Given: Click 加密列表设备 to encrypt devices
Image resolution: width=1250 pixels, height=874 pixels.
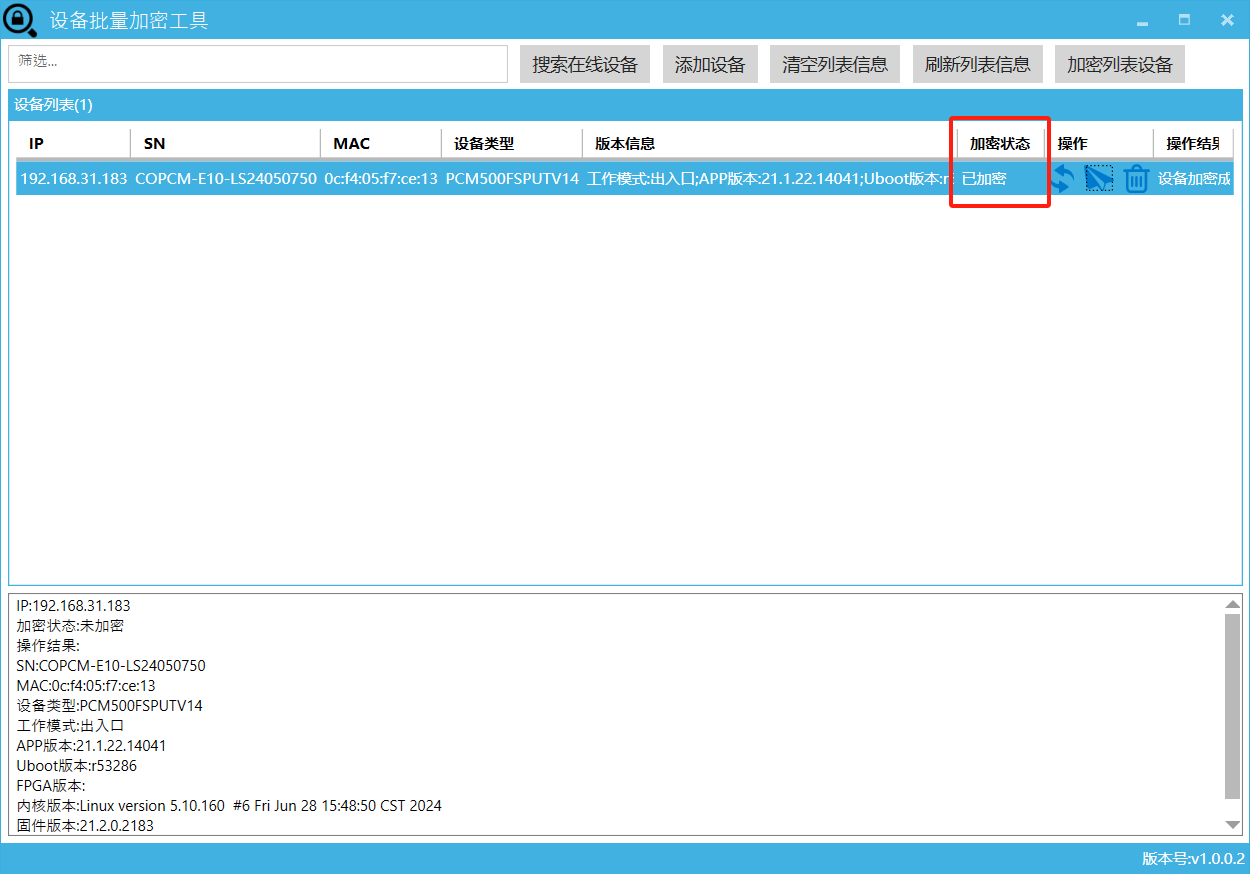Looking at the screenshot, I should pos(1120,65).
